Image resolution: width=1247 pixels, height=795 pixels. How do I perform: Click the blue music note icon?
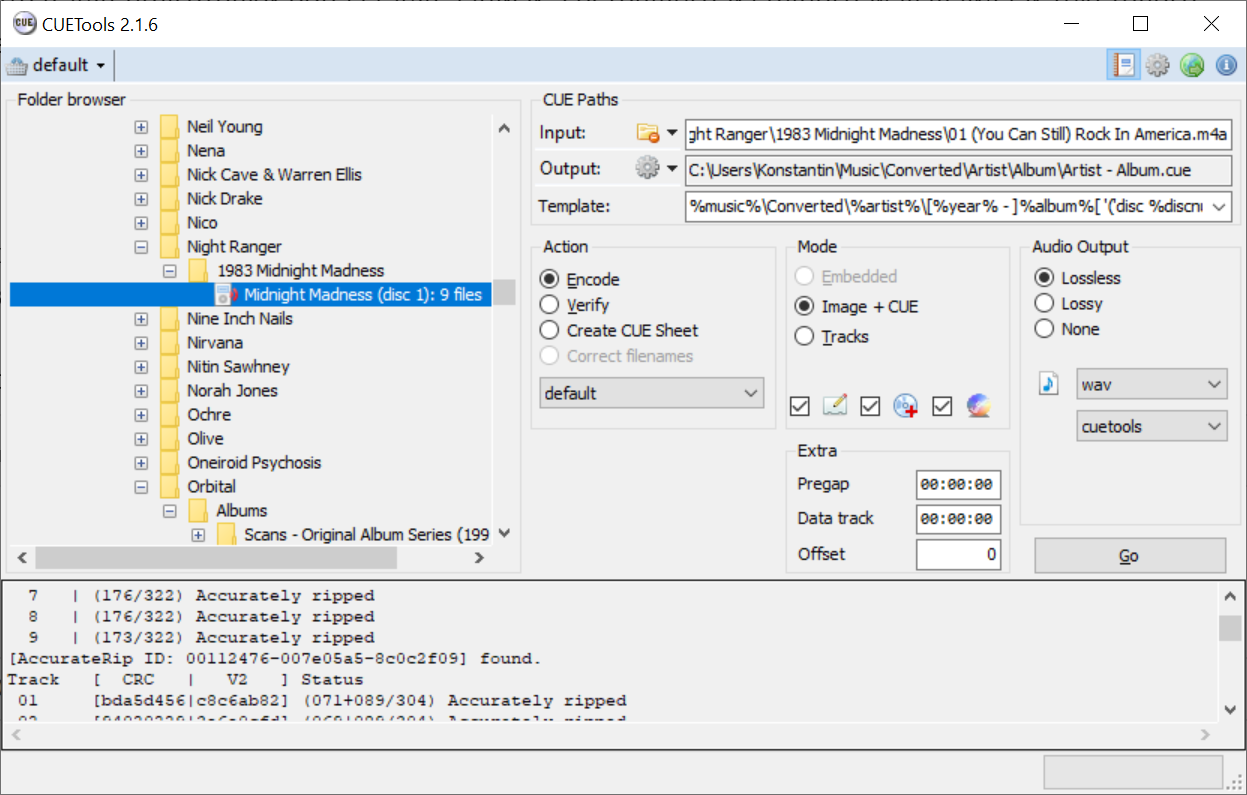[1048, 384]
